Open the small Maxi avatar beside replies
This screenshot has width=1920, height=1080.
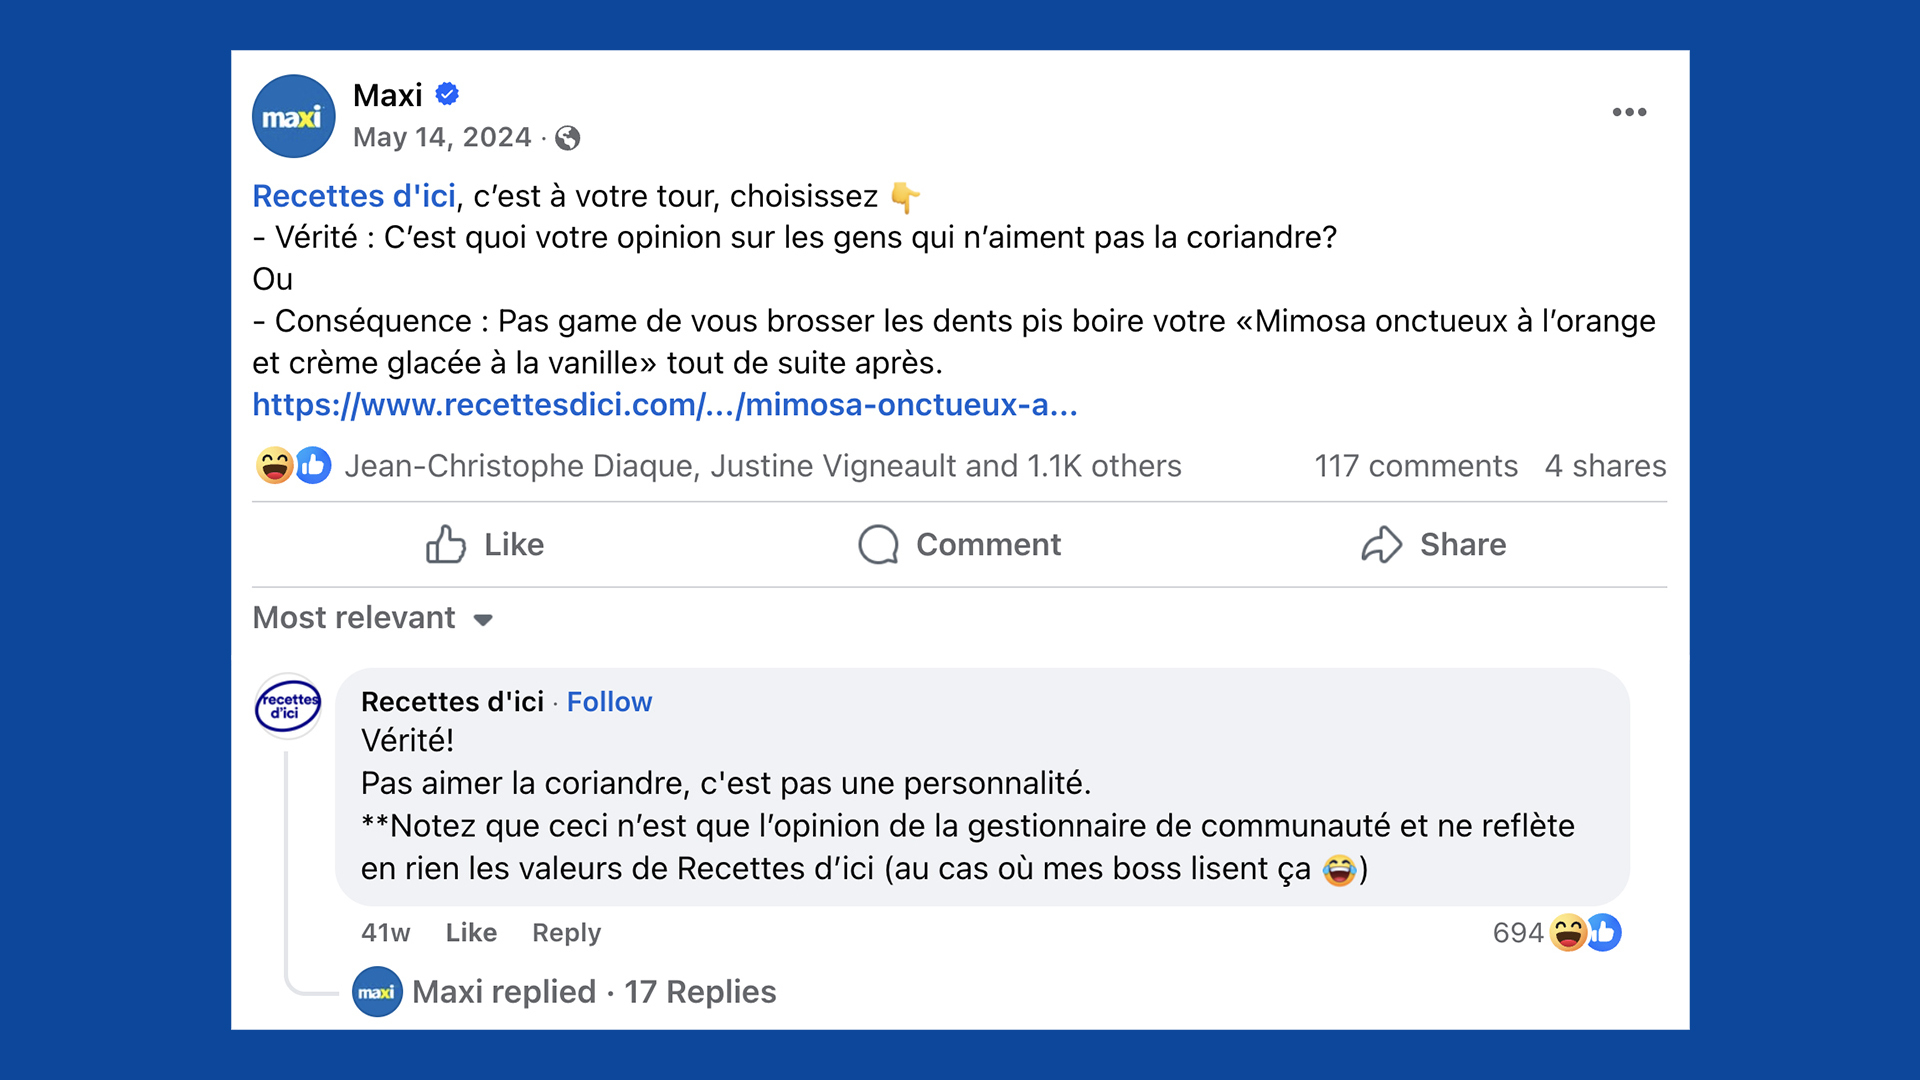(377, 992)
